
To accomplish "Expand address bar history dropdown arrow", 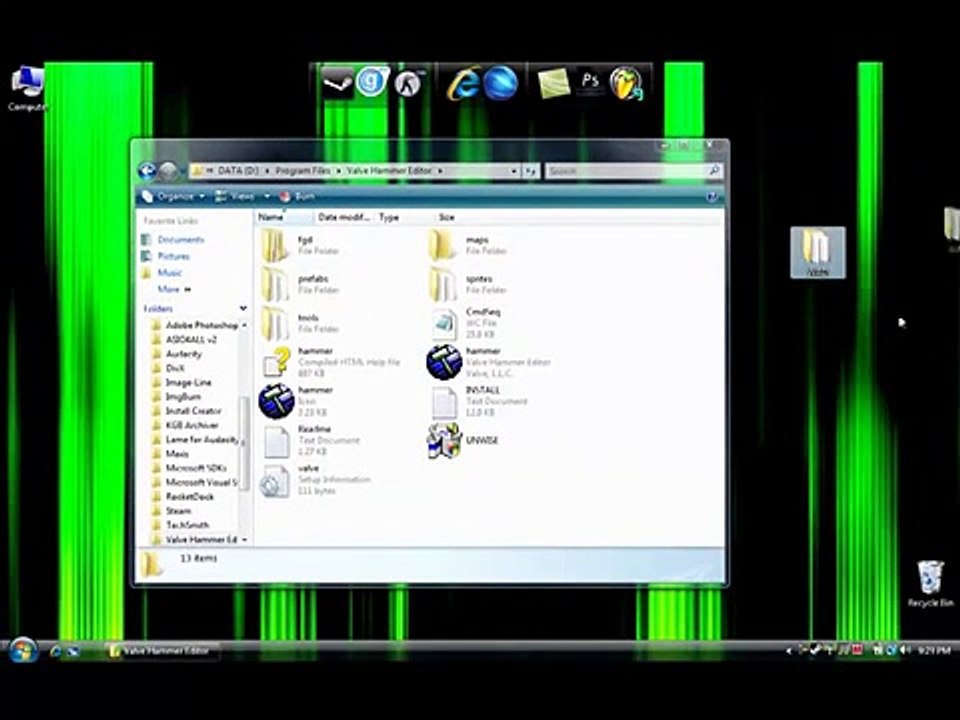I will [x=514, y=171].
